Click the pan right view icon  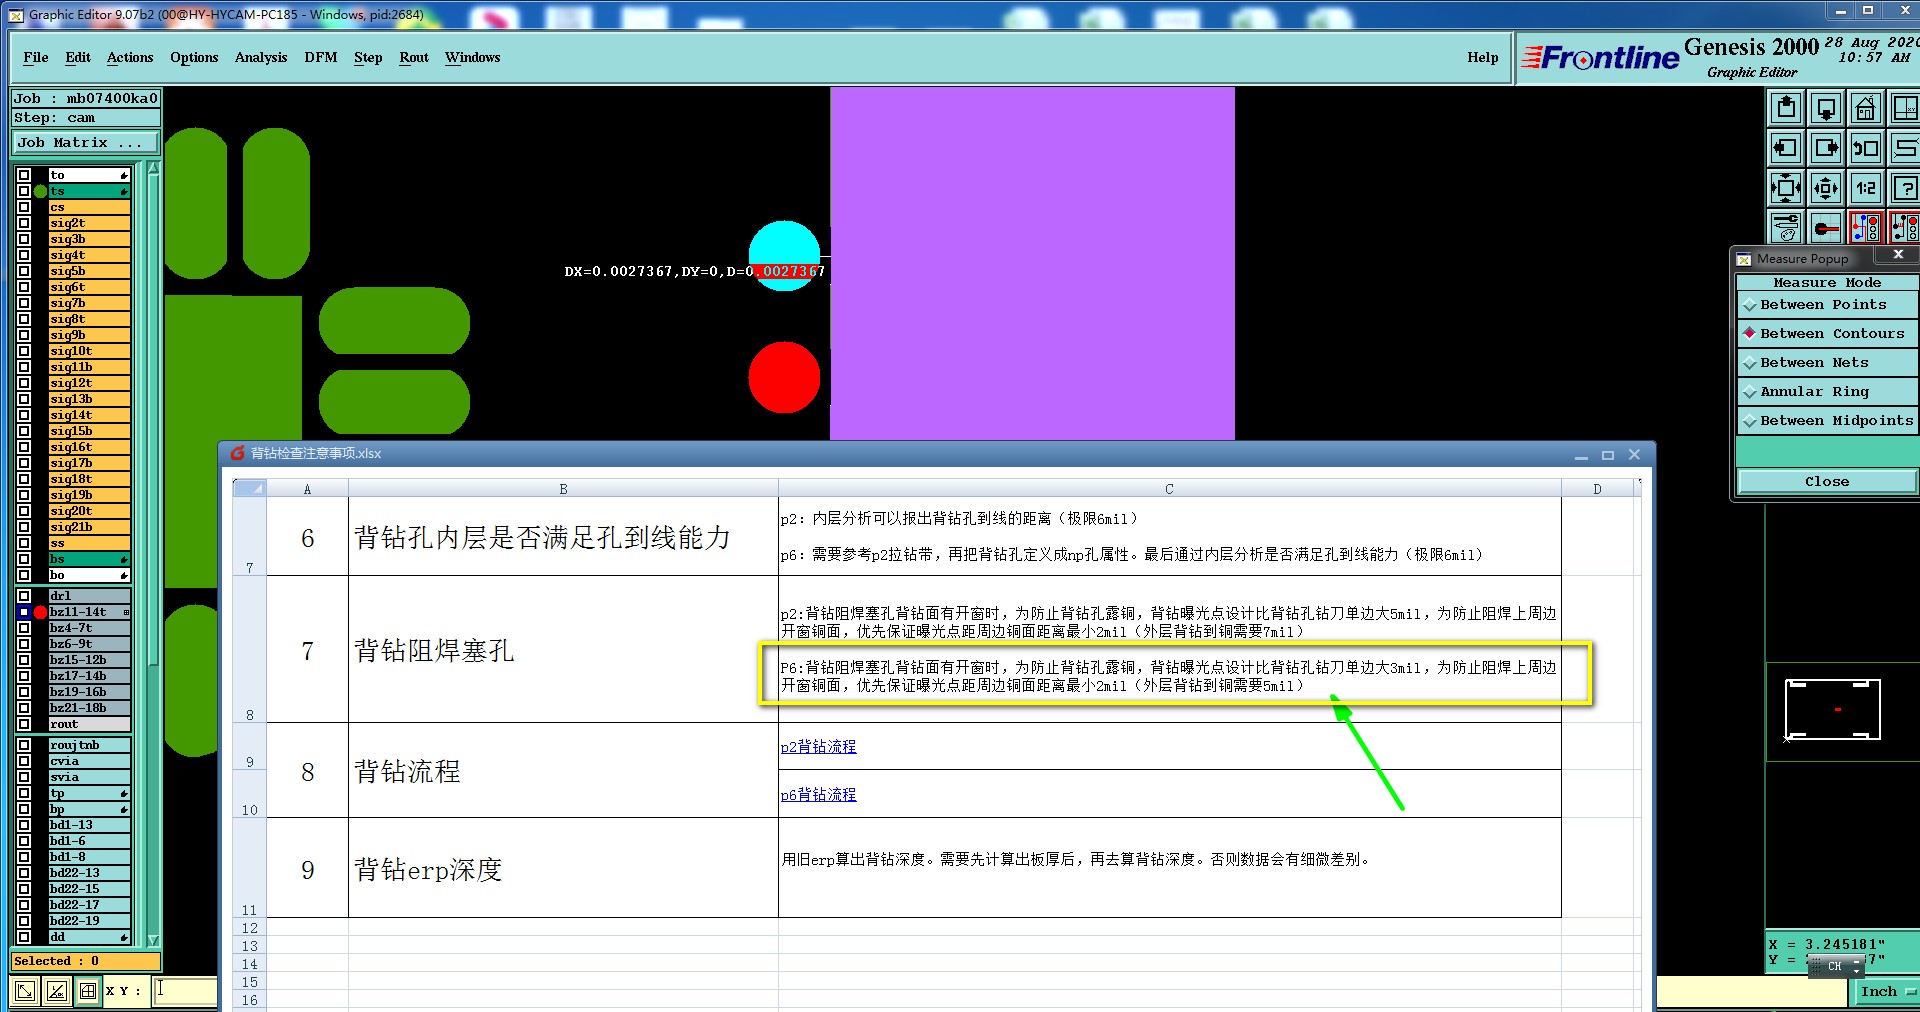coord(1826,148)
